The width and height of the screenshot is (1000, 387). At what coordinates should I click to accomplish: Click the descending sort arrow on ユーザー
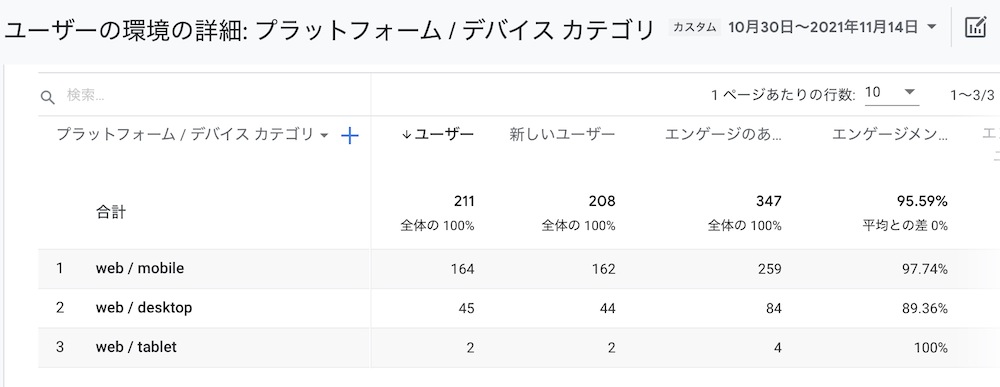coord(406,135)
